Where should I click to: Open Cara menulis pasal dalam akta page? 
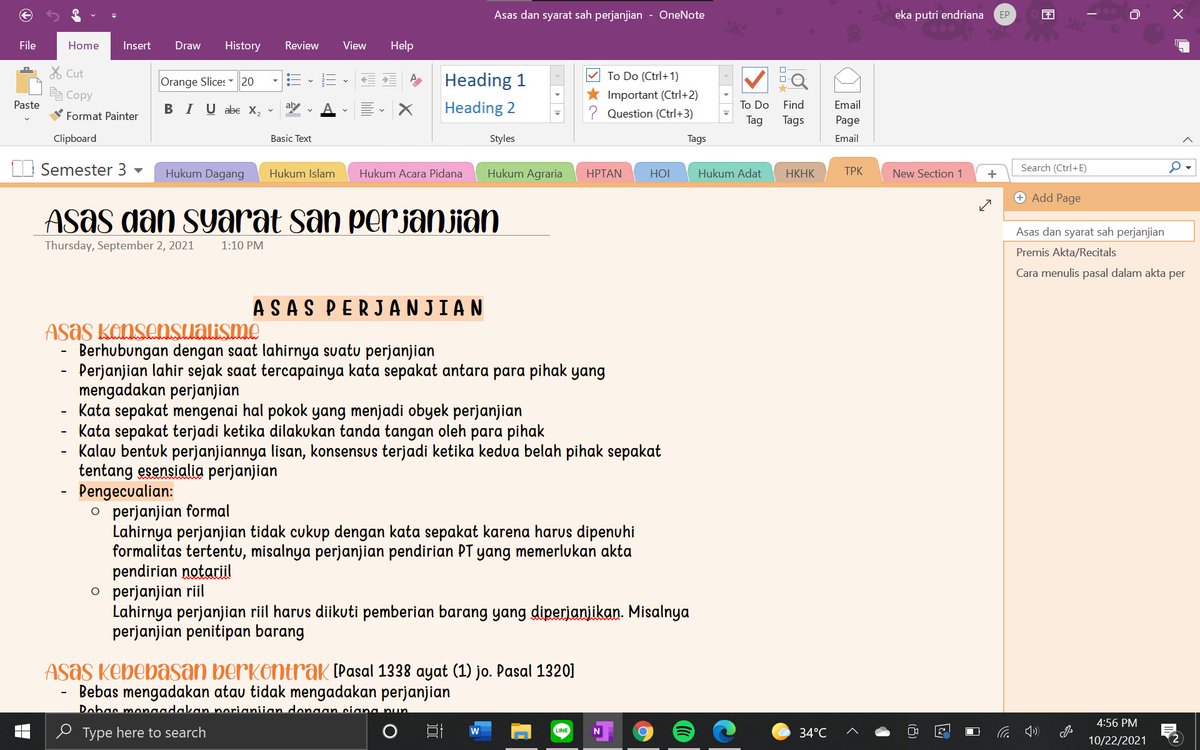tap(1100, 273)
